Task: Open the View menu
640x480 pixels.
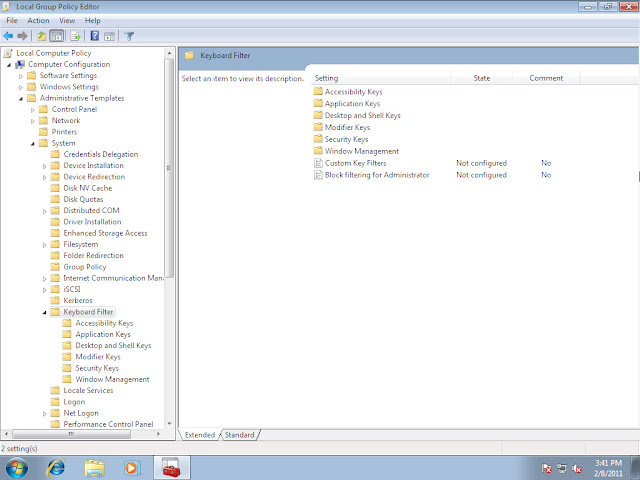Action: (67, 20)
